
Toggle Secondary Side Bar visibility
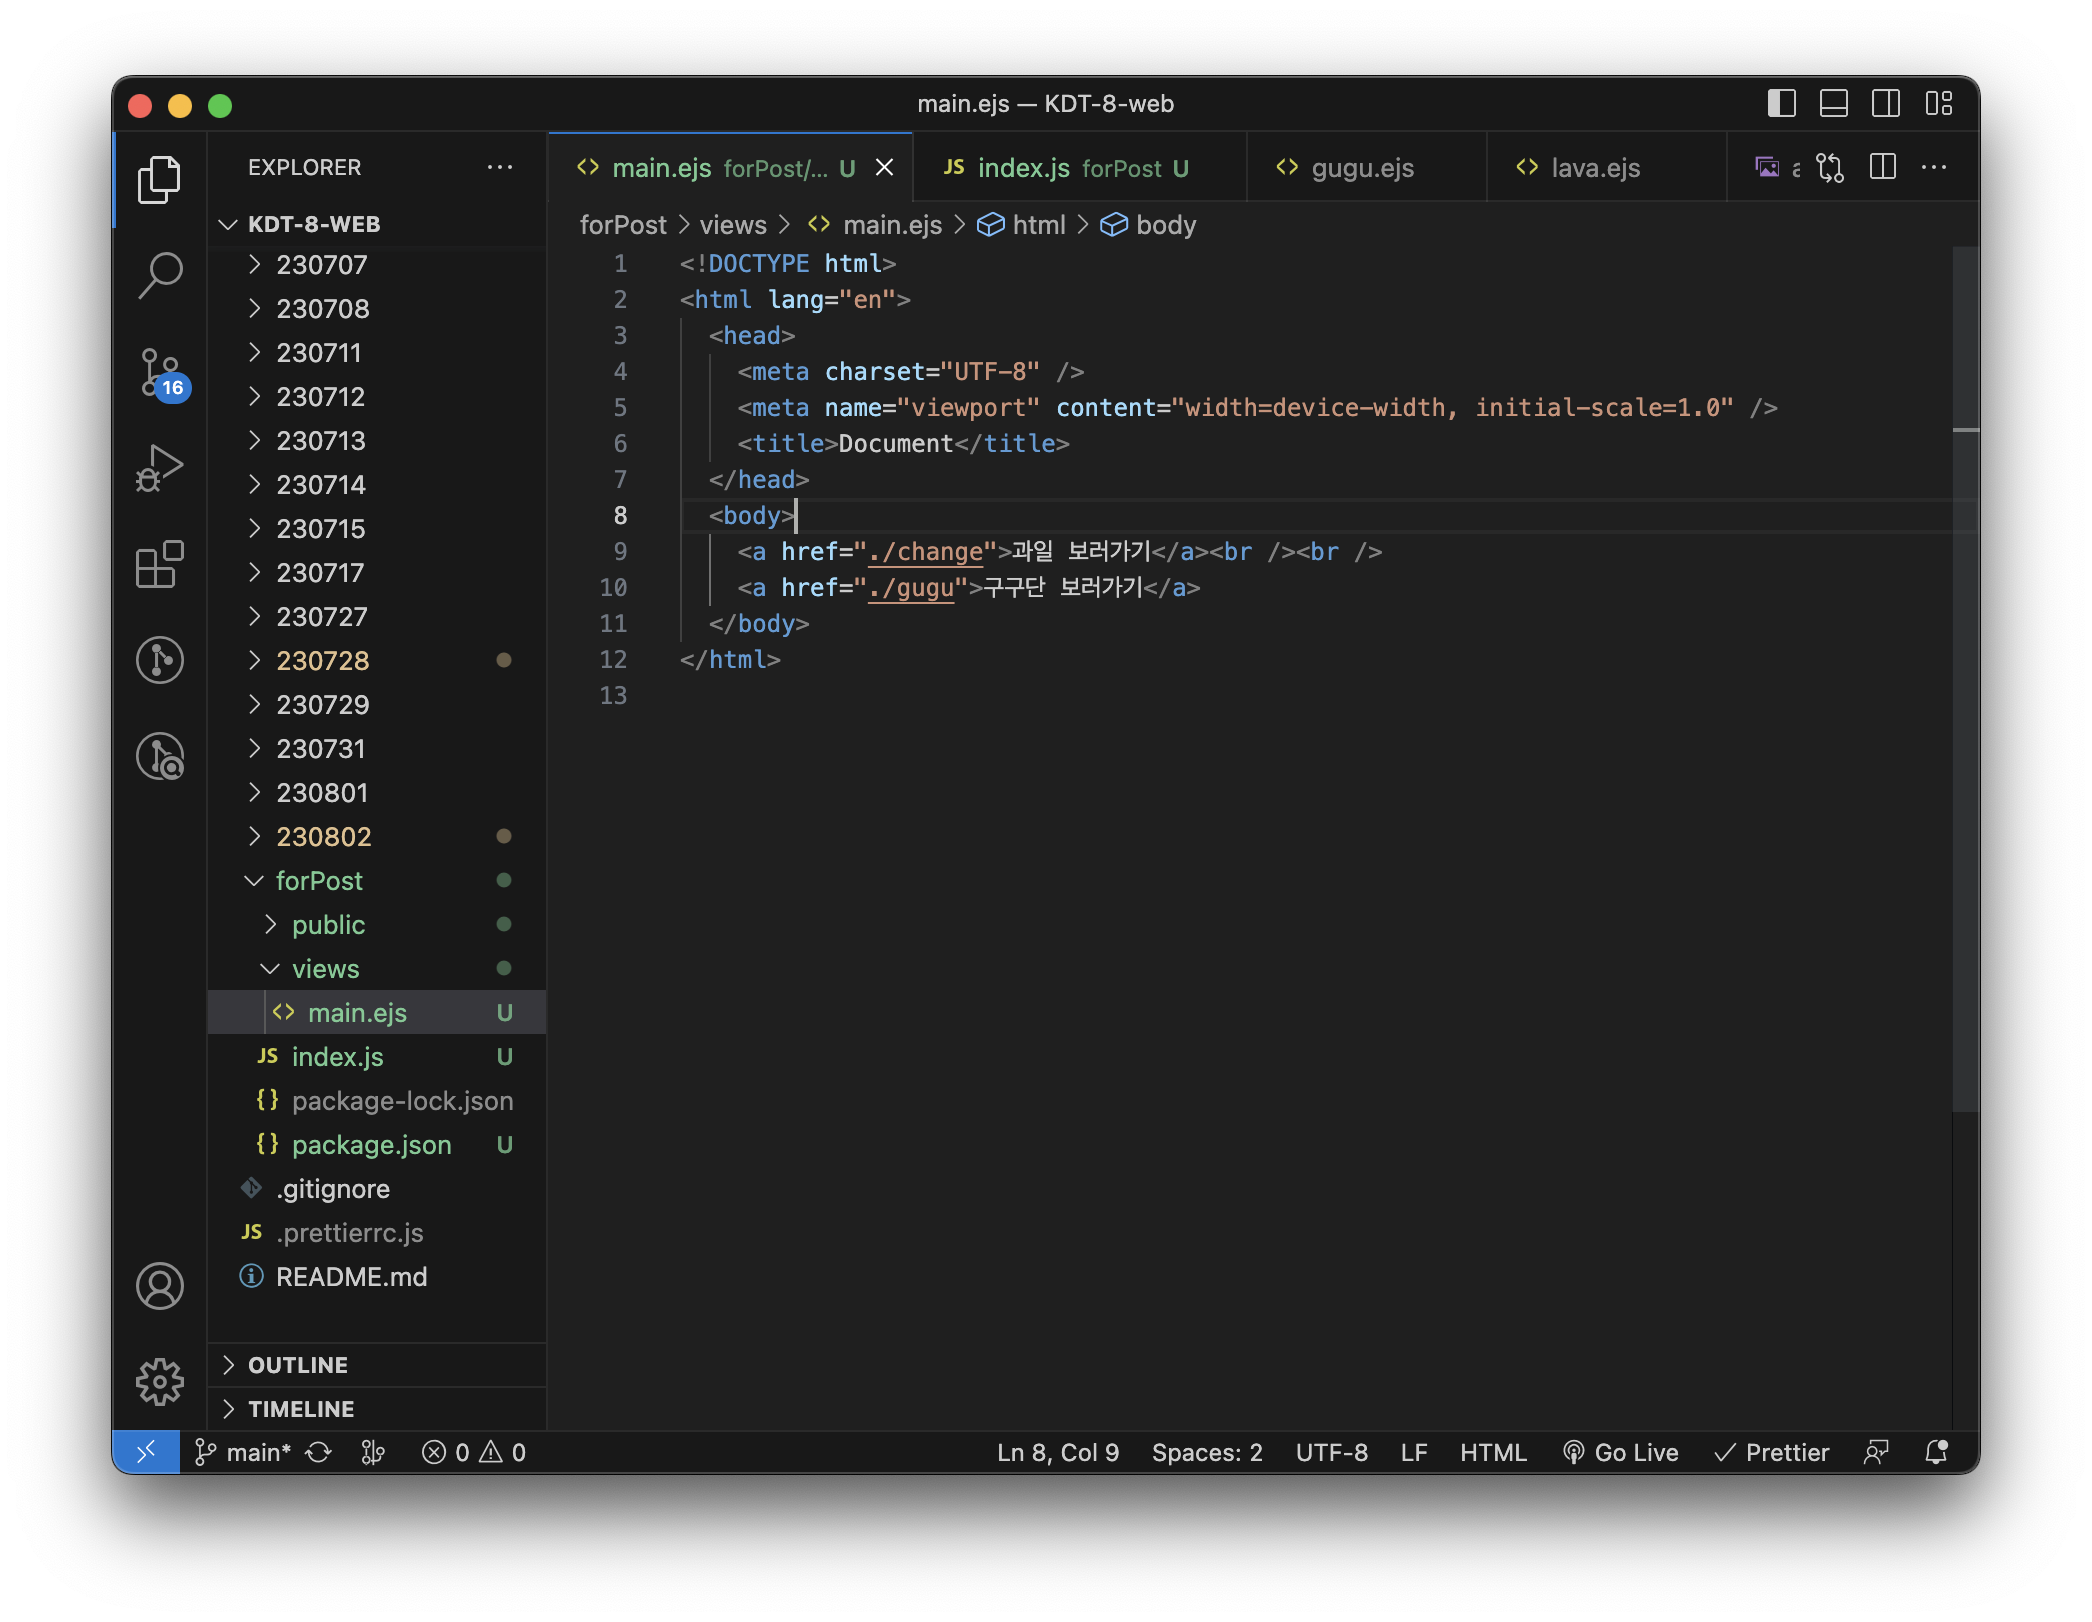point(1886,103)
